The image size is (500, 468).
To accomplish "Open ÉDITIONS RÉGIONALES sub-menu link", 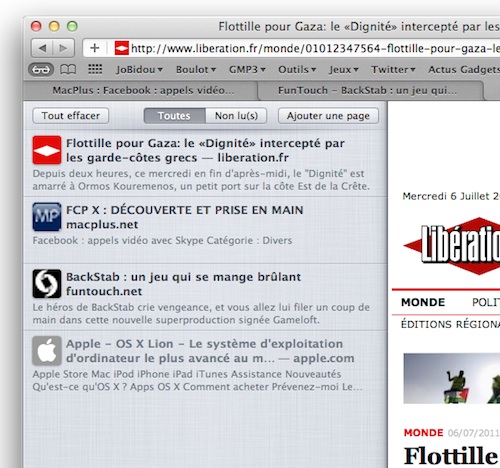I will (450, 324).
